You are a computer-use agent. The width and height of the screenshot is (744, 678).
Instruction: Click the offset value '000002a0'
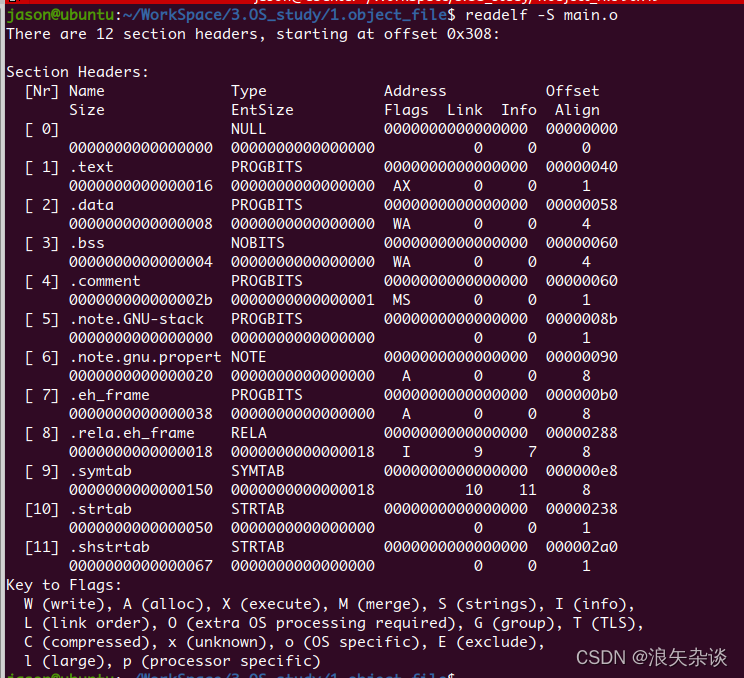pyautogui.click(x=582, y=547)
